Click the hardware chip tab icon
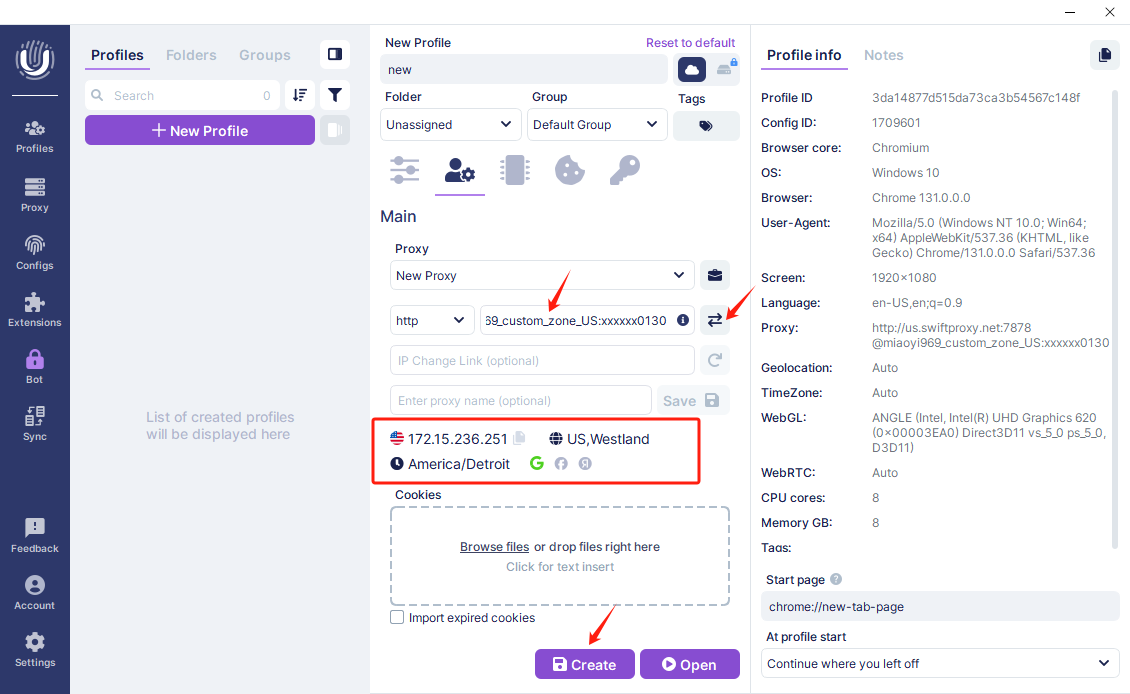This screenshot has height=694, width=1130. pos(514,170)
